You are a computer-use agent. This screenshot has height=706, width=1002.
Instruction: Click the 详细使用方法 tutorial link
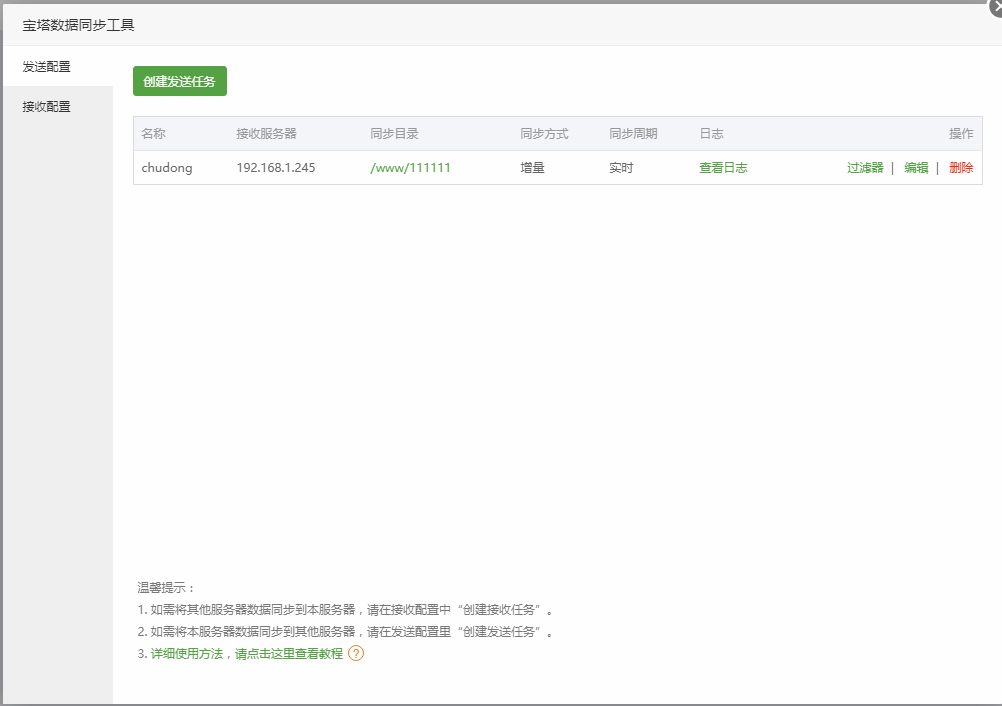click(246, 654)
